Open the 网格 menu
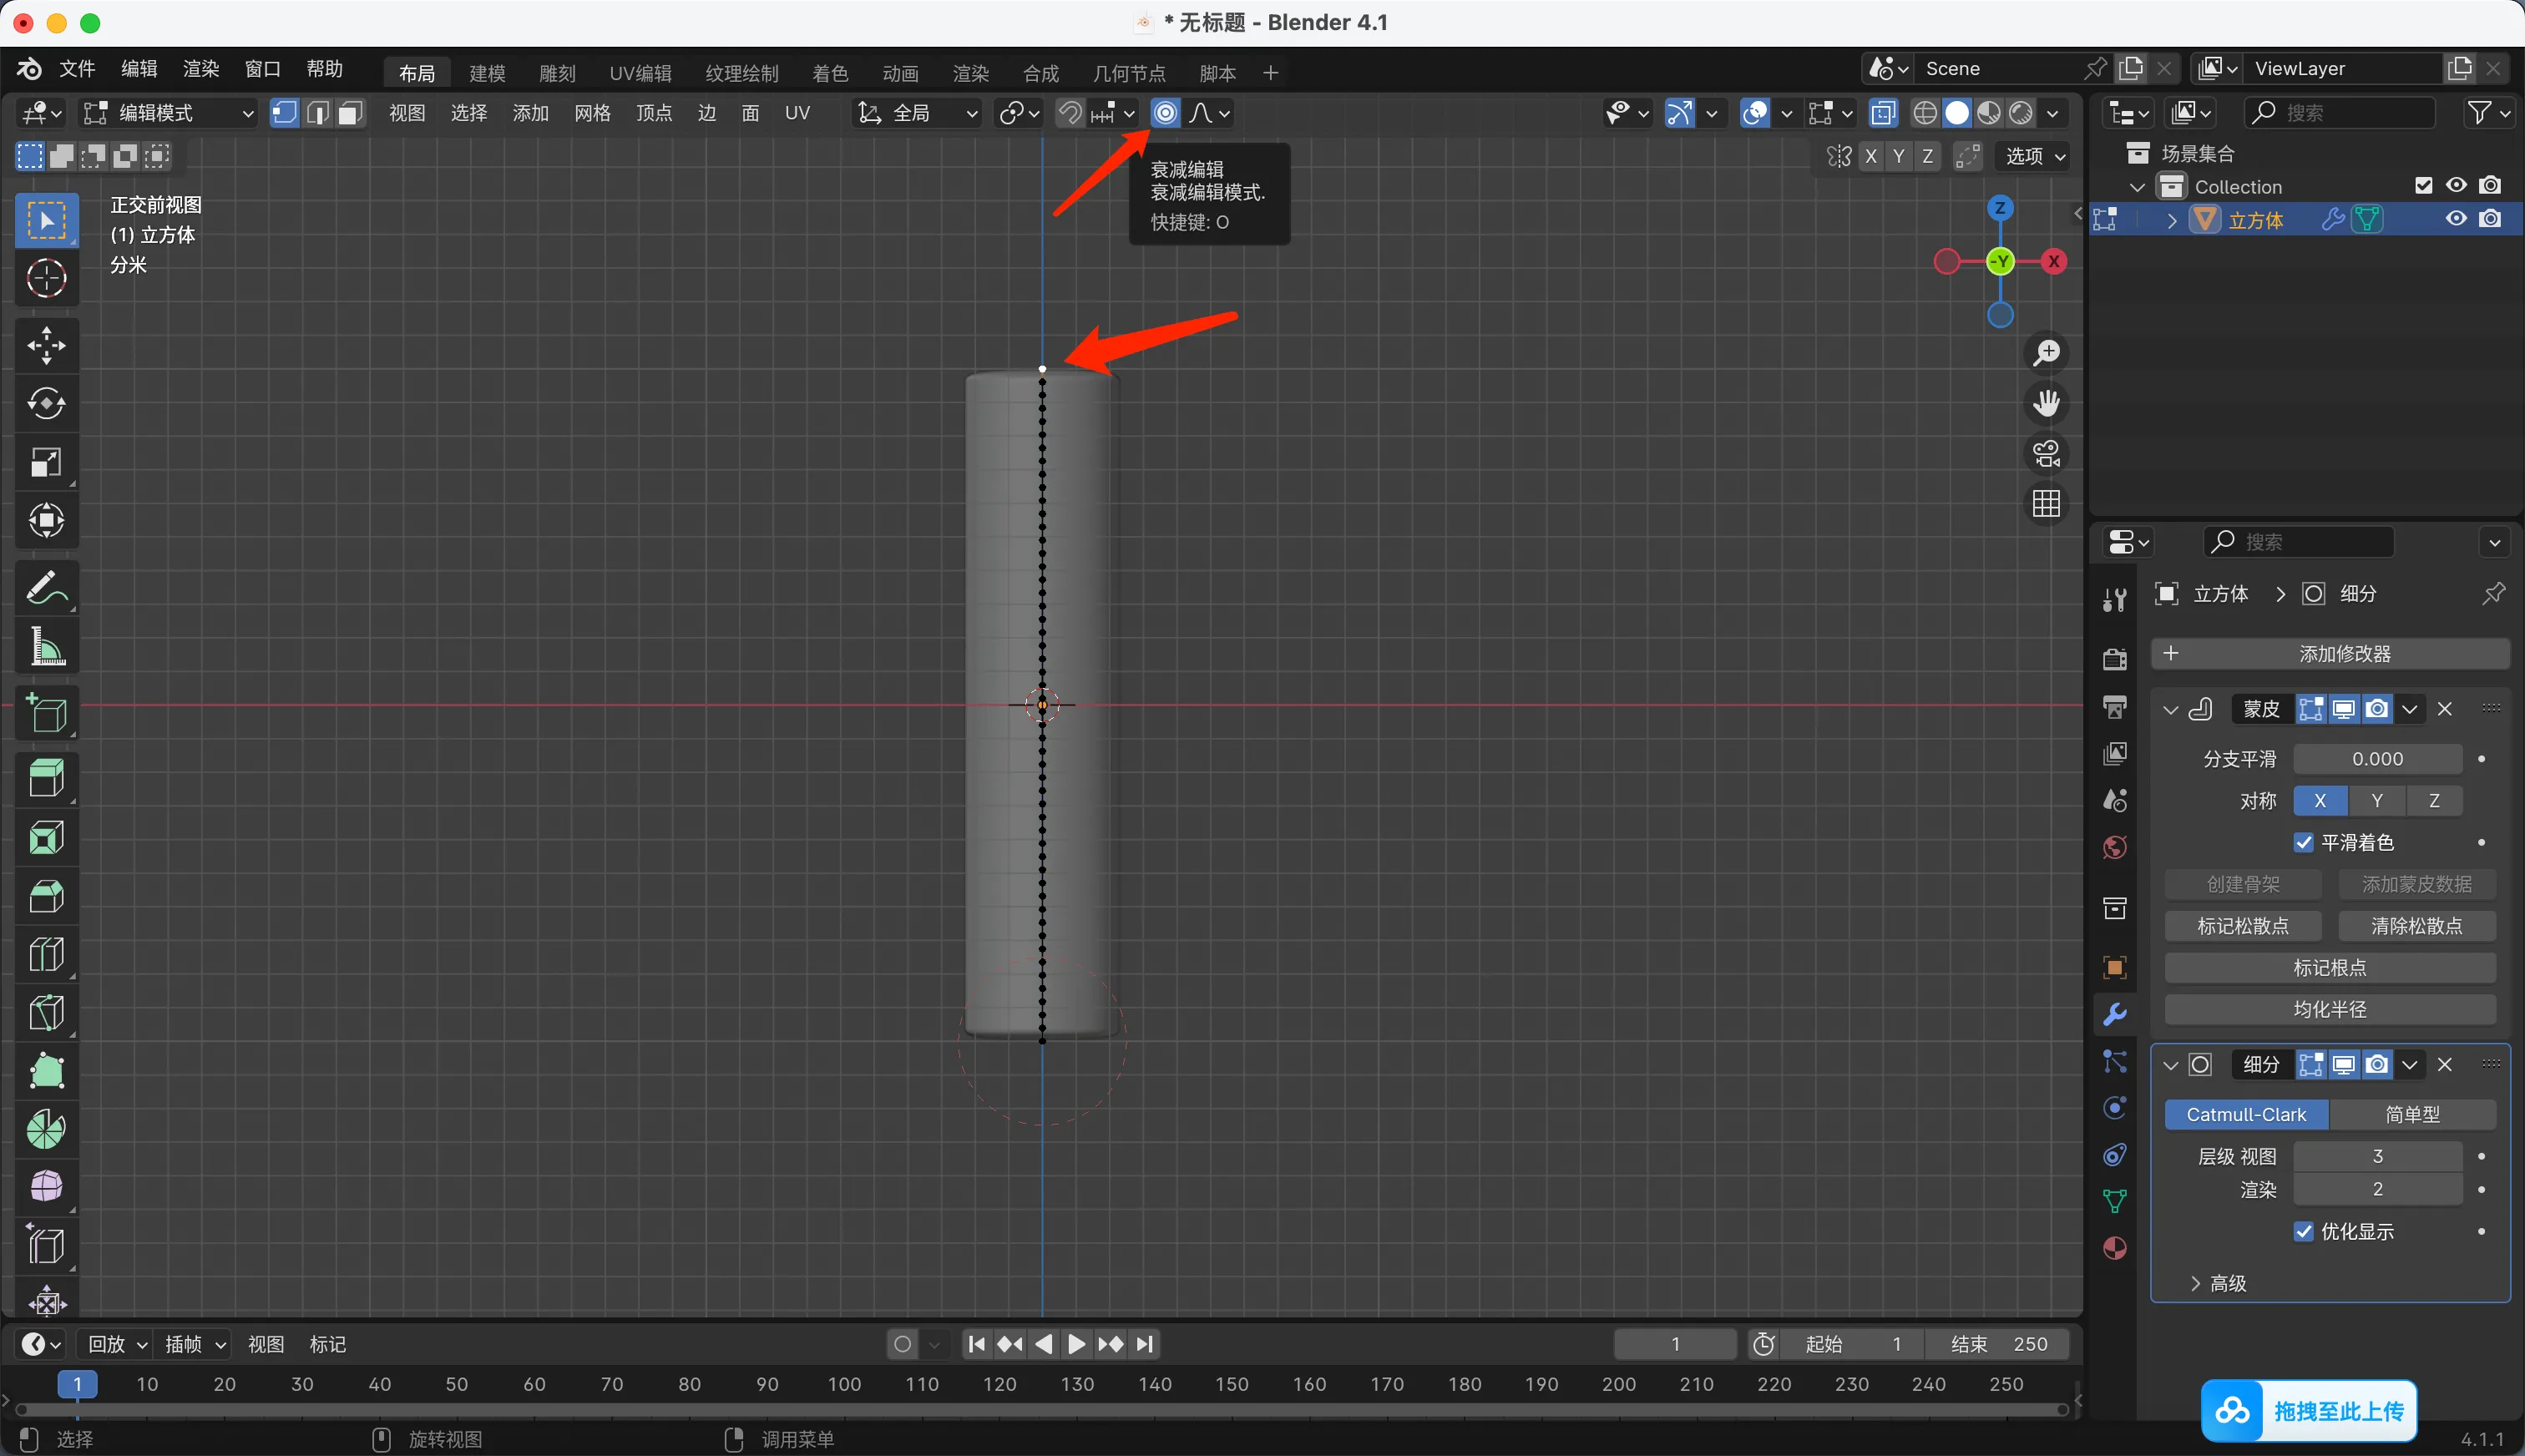Screen dimensions: 2525x1456 coord(592,113)
